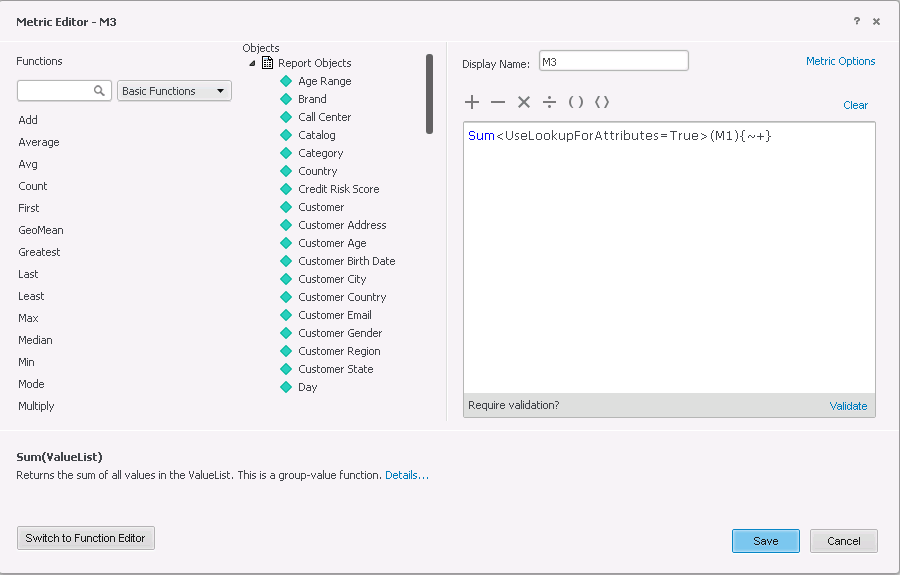Select the Customer Region attribute
This screenshot has width=900, height=575.
[x=339, y=351]
